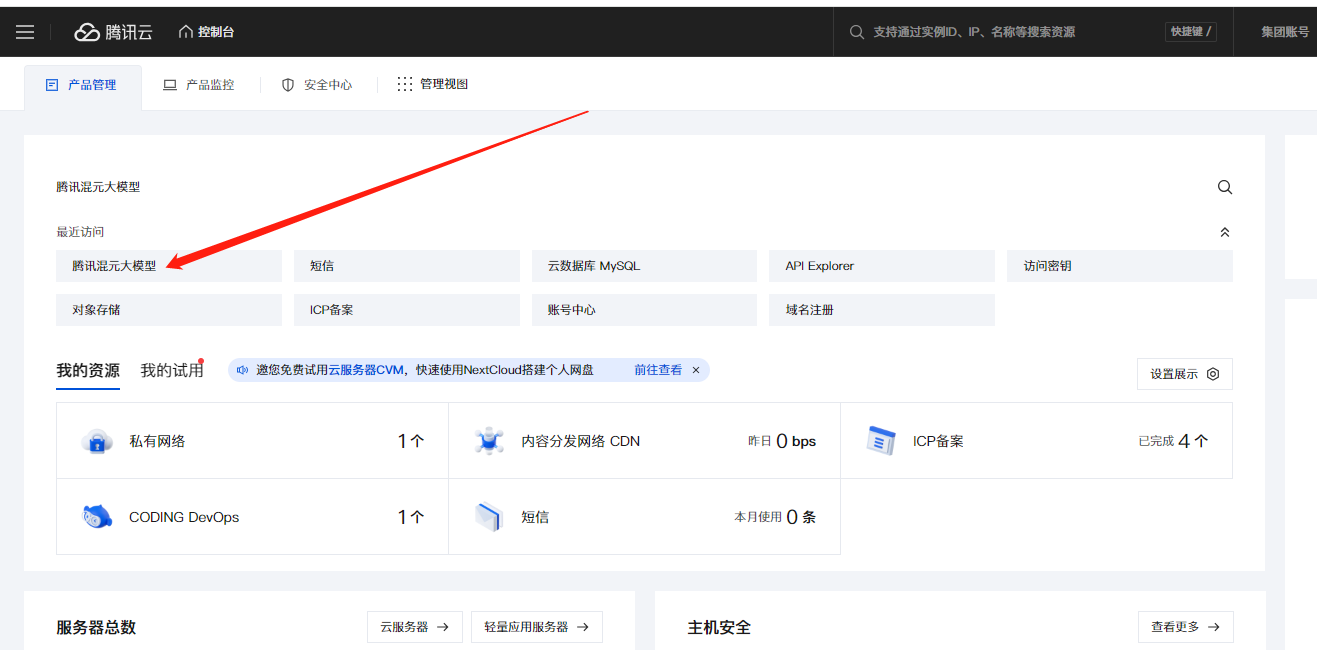Switch to the 安全中心 tab
Viewport: 1317px width, 650px height.
(317, 85)
